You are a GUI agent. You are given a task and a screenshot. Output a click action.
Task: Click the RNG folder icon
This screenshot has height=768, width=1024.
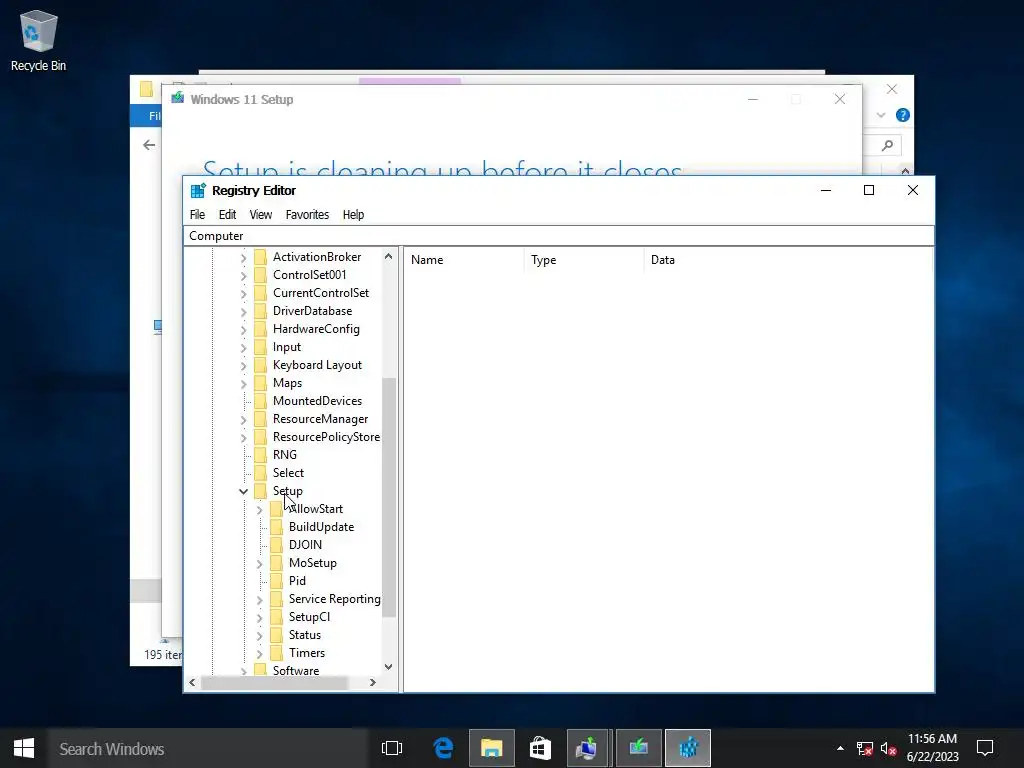click(x=260, y=455)
